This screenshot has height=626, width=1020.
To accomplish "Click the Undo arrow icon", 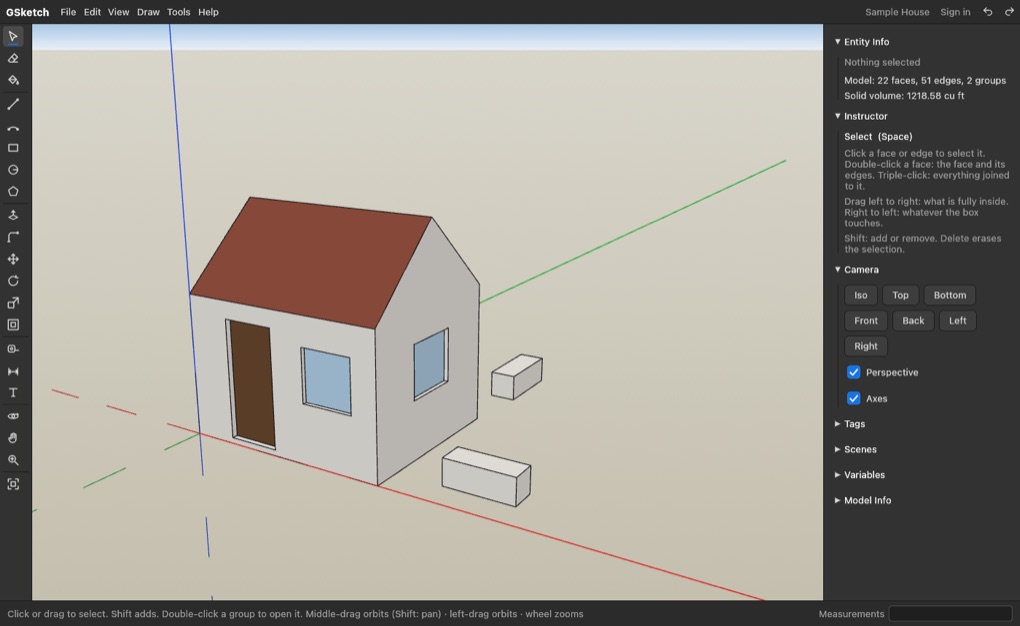I will tap(987, 12).
